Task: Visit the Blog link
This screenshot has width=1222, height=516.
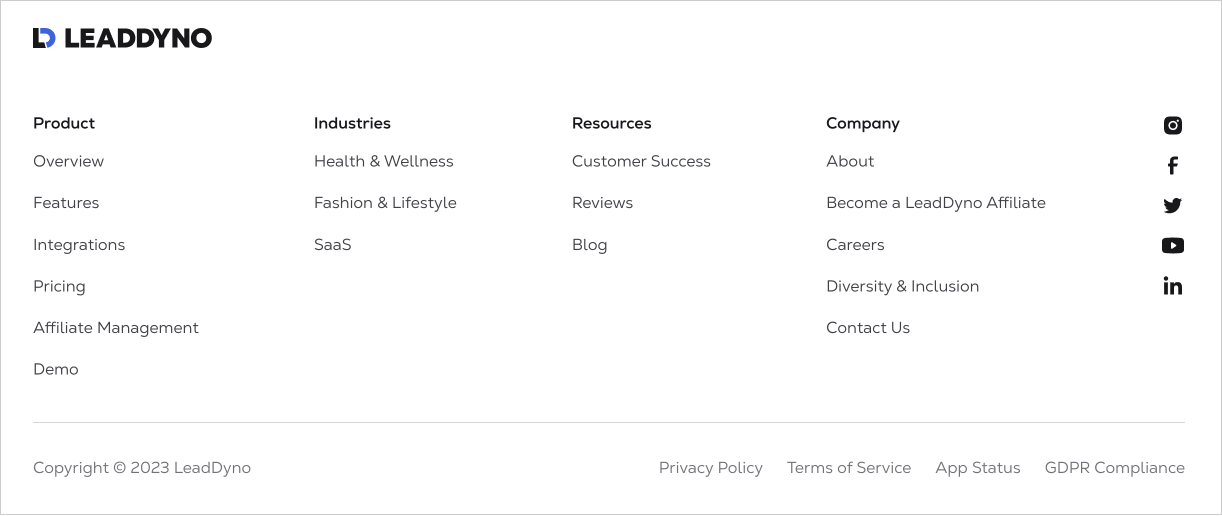Action: tap(589, 245)
